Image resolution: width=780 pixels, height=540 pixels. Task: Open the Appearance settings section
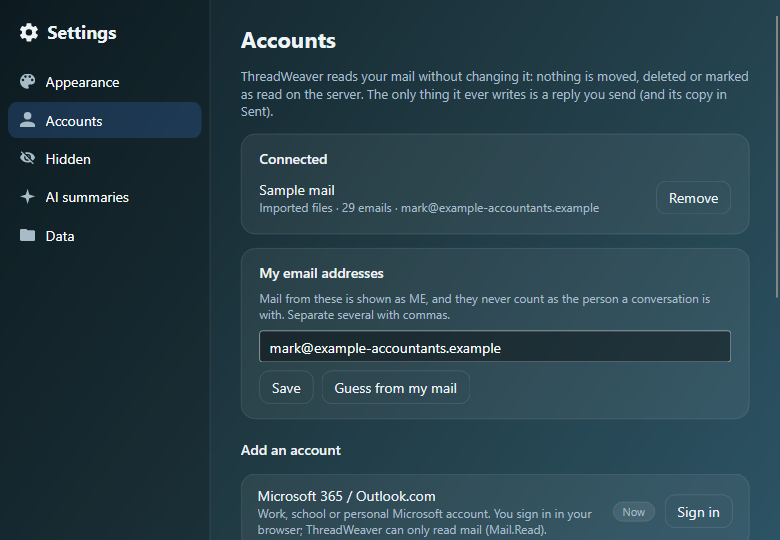tap(104, 82)
